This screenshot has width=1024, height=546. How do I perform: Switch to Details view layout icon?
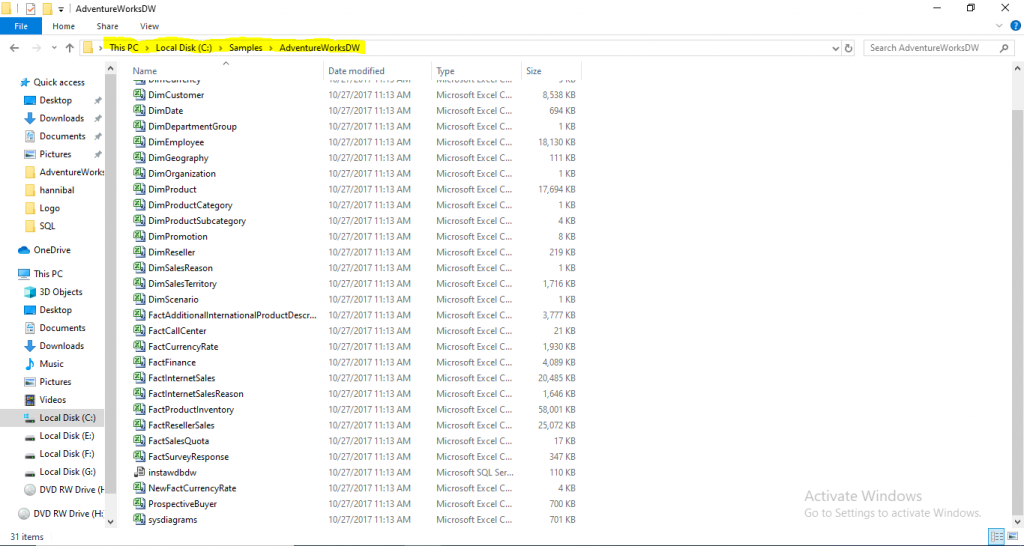[997, 536]
